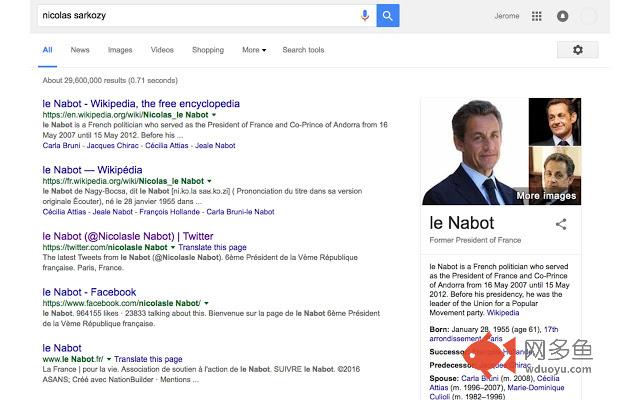Viewport: 640px width, 400px height.
Task: Open le Nabot Wikipedia free encyclopedia result
Action: coord(141,104)
